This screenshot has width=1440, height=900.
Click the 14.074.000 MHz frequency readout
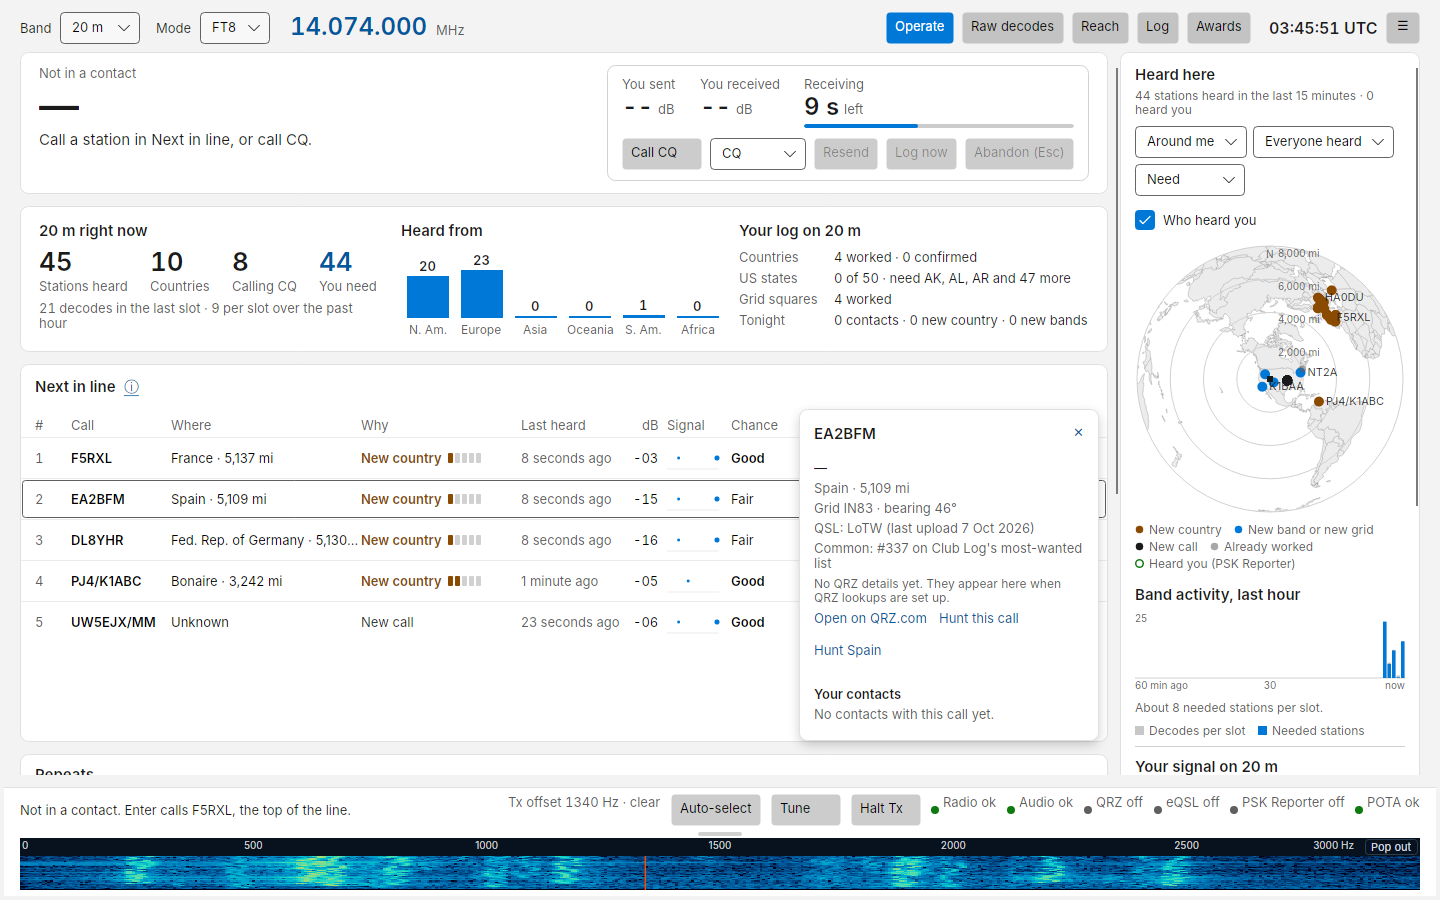[377, 27]
